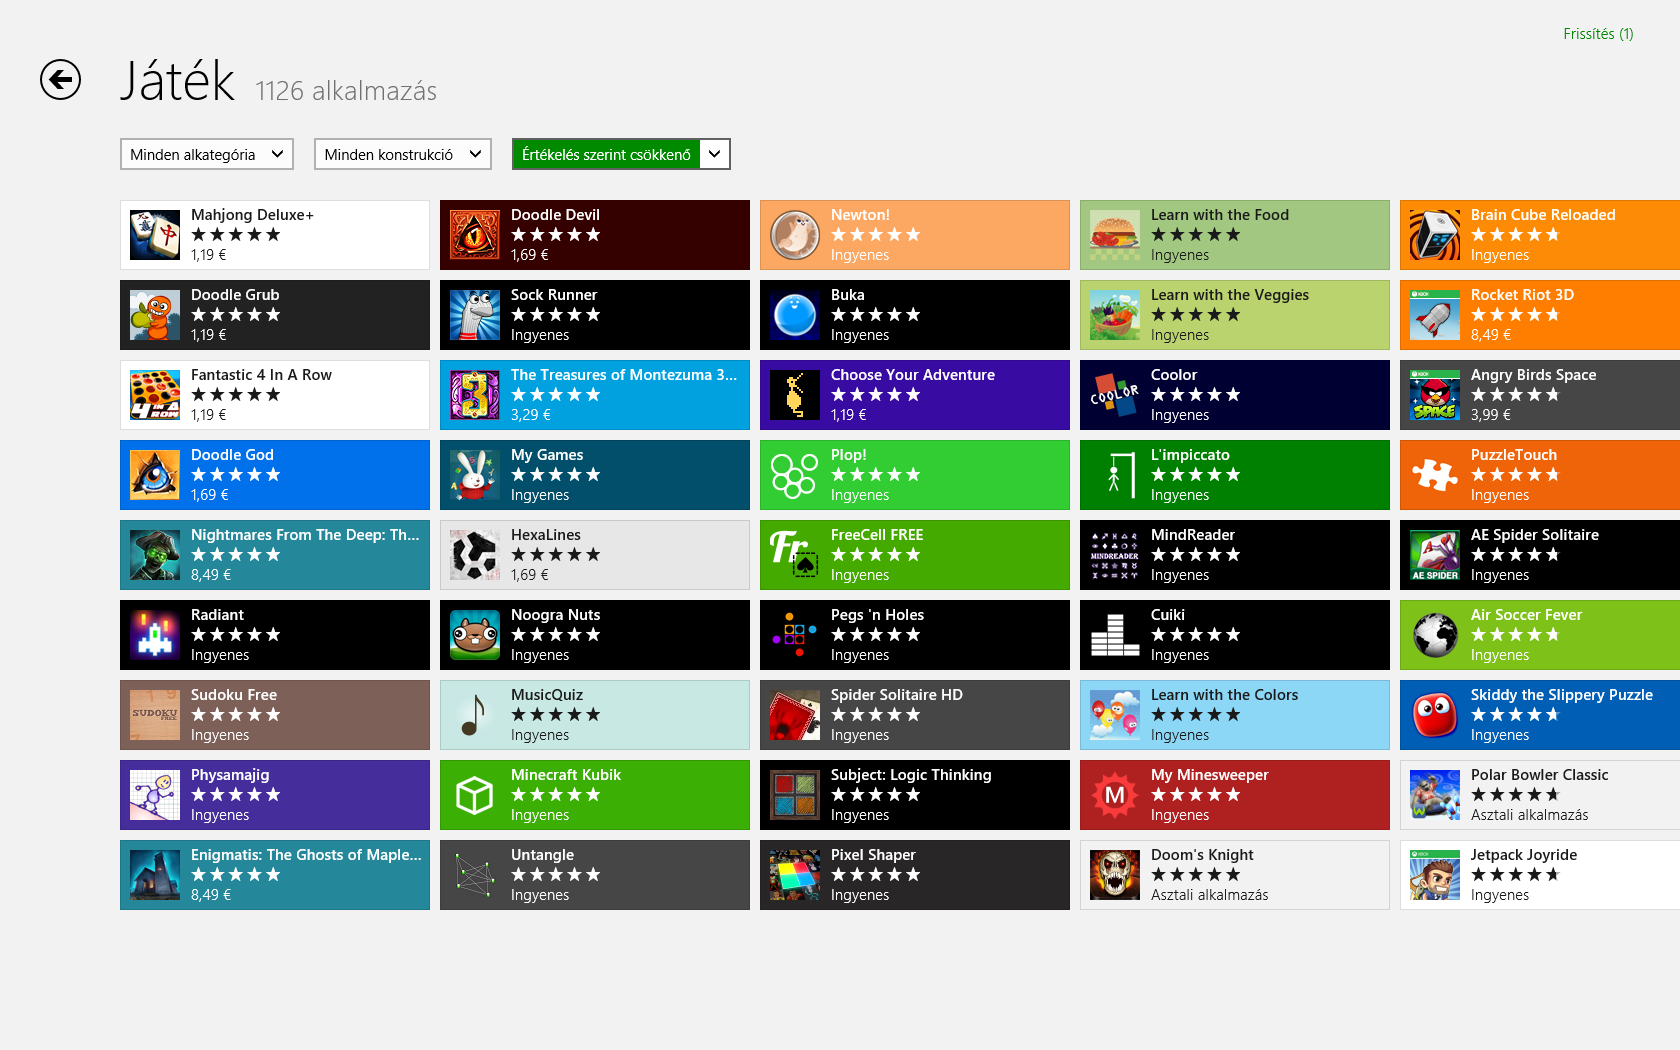This screenshot has width=1680, height=1050.
Task: Open the Coolor app icon
Action: click(1115, 395)
